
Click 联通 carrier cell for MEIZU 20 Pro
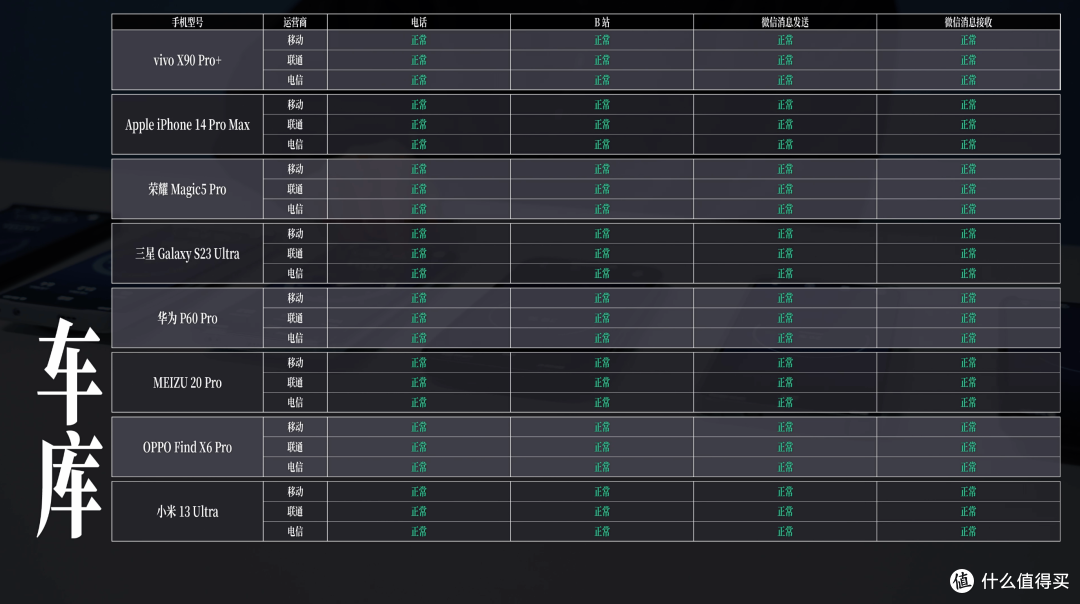[x=295, y=382]
